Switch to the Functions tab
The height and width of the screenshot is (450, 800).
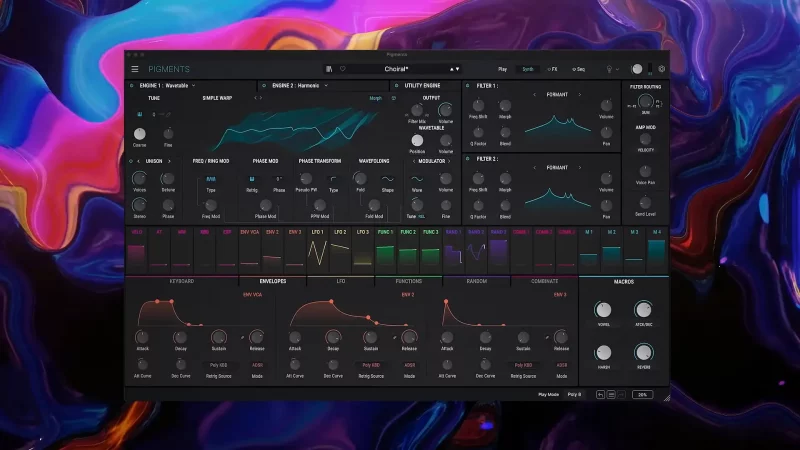click(408, 282)
